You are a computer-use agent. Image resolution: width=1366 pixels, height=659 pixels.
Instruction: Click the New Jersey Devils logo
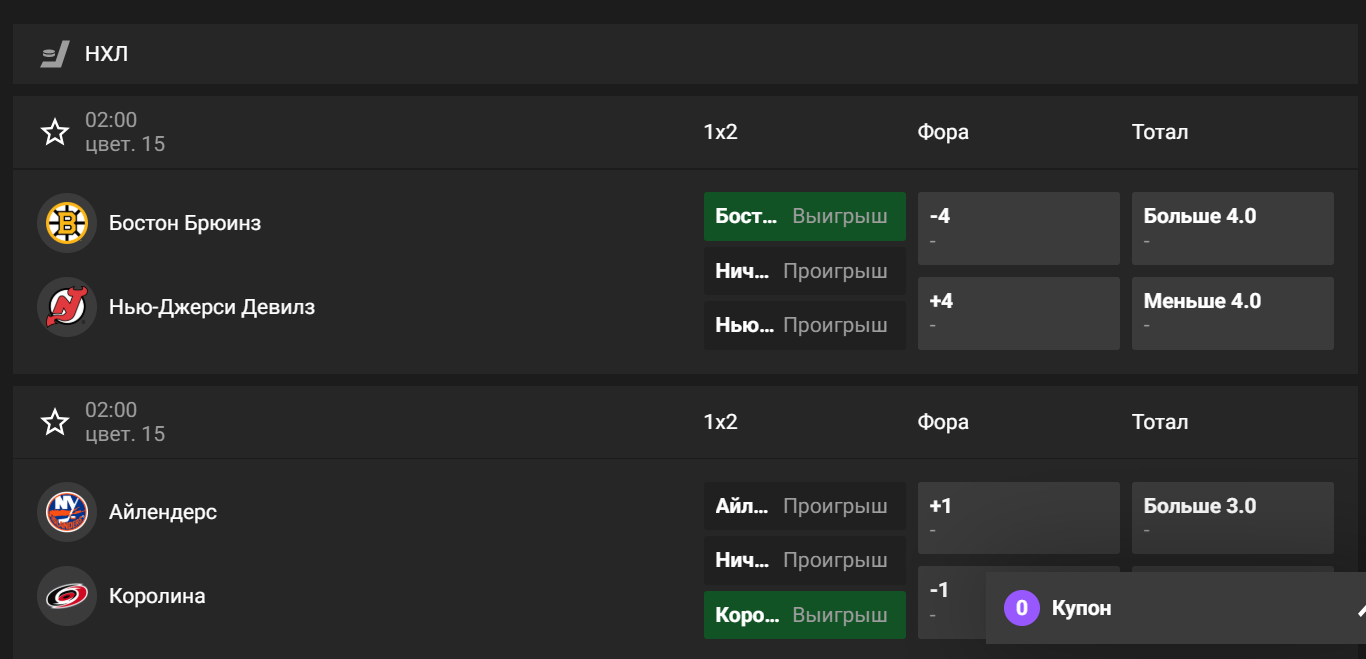click(67, 307)
